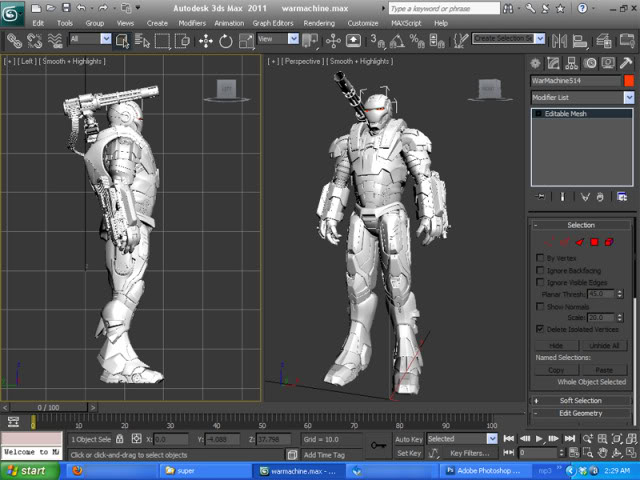Click the Unhide All button
640x480 pixels.
604,345
